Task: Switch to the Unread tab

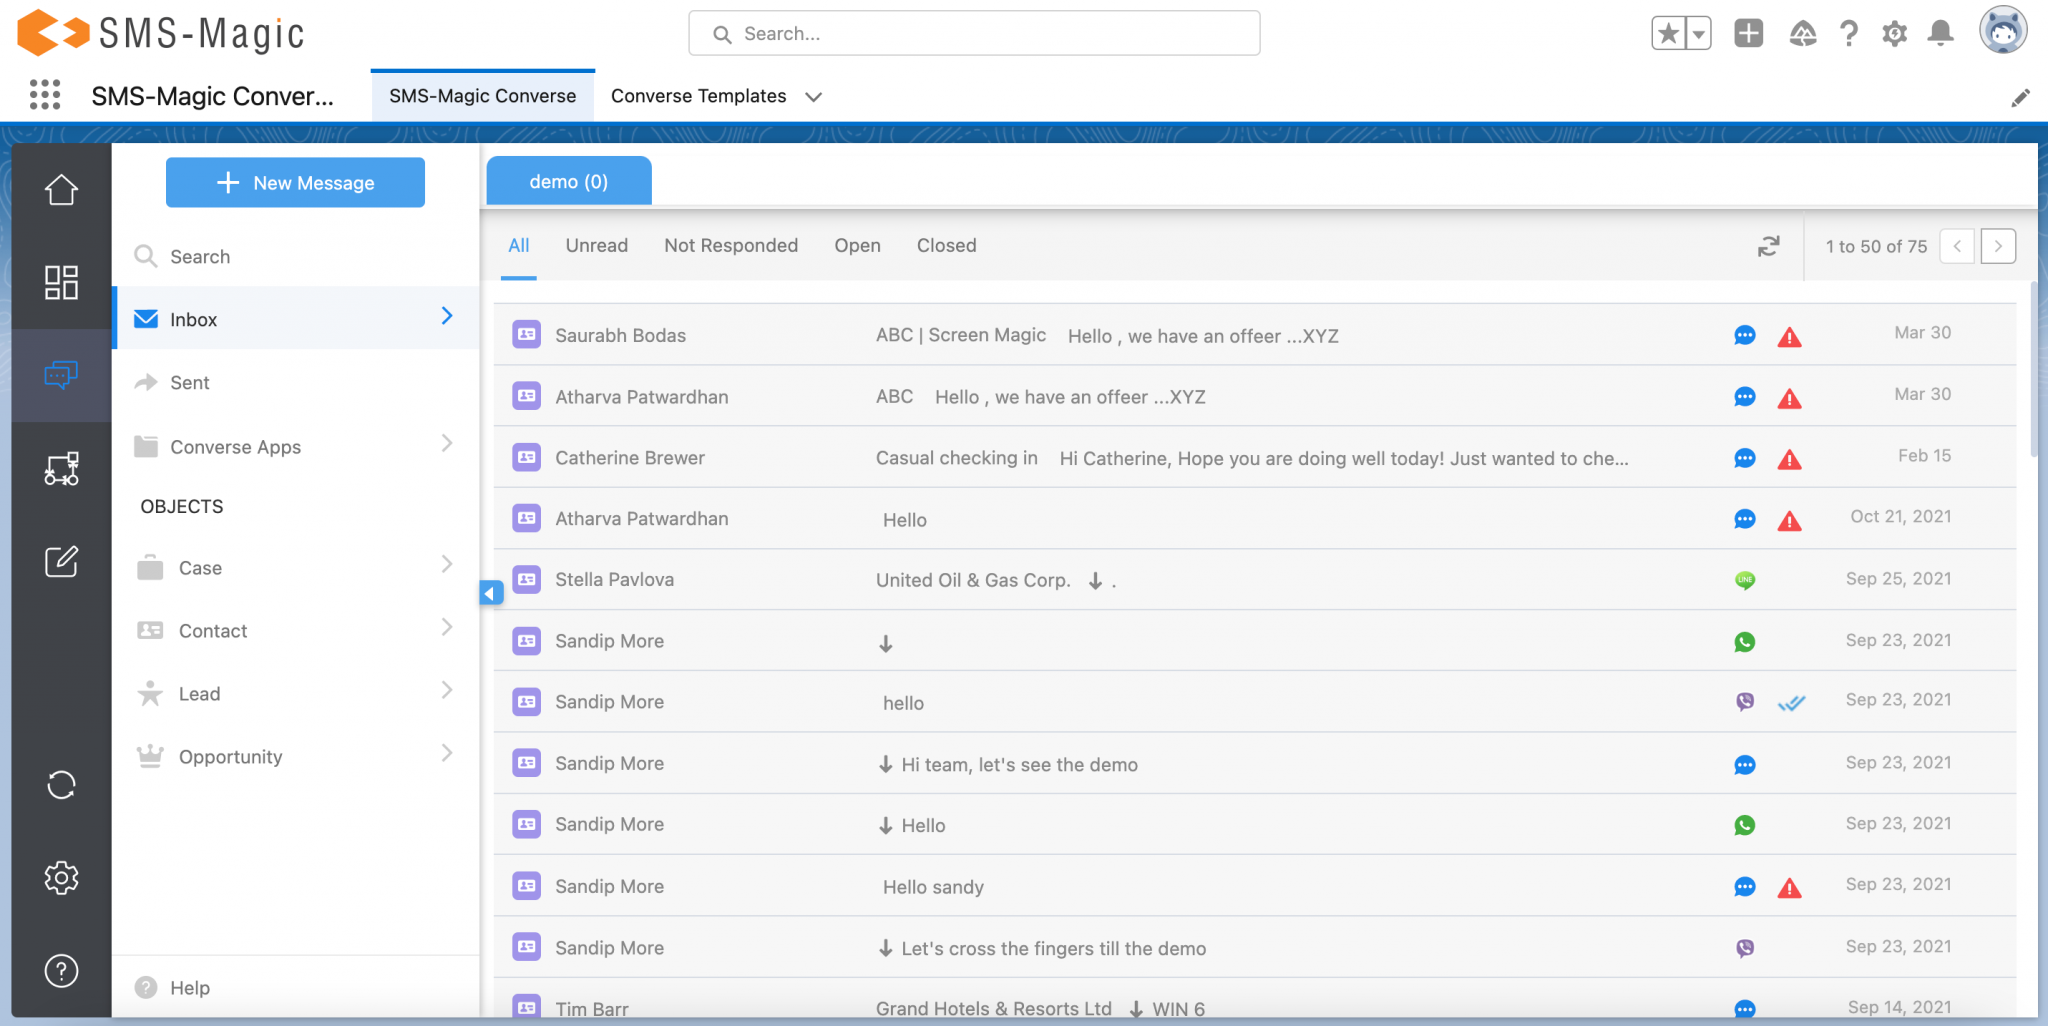Action: click(597, 245)
